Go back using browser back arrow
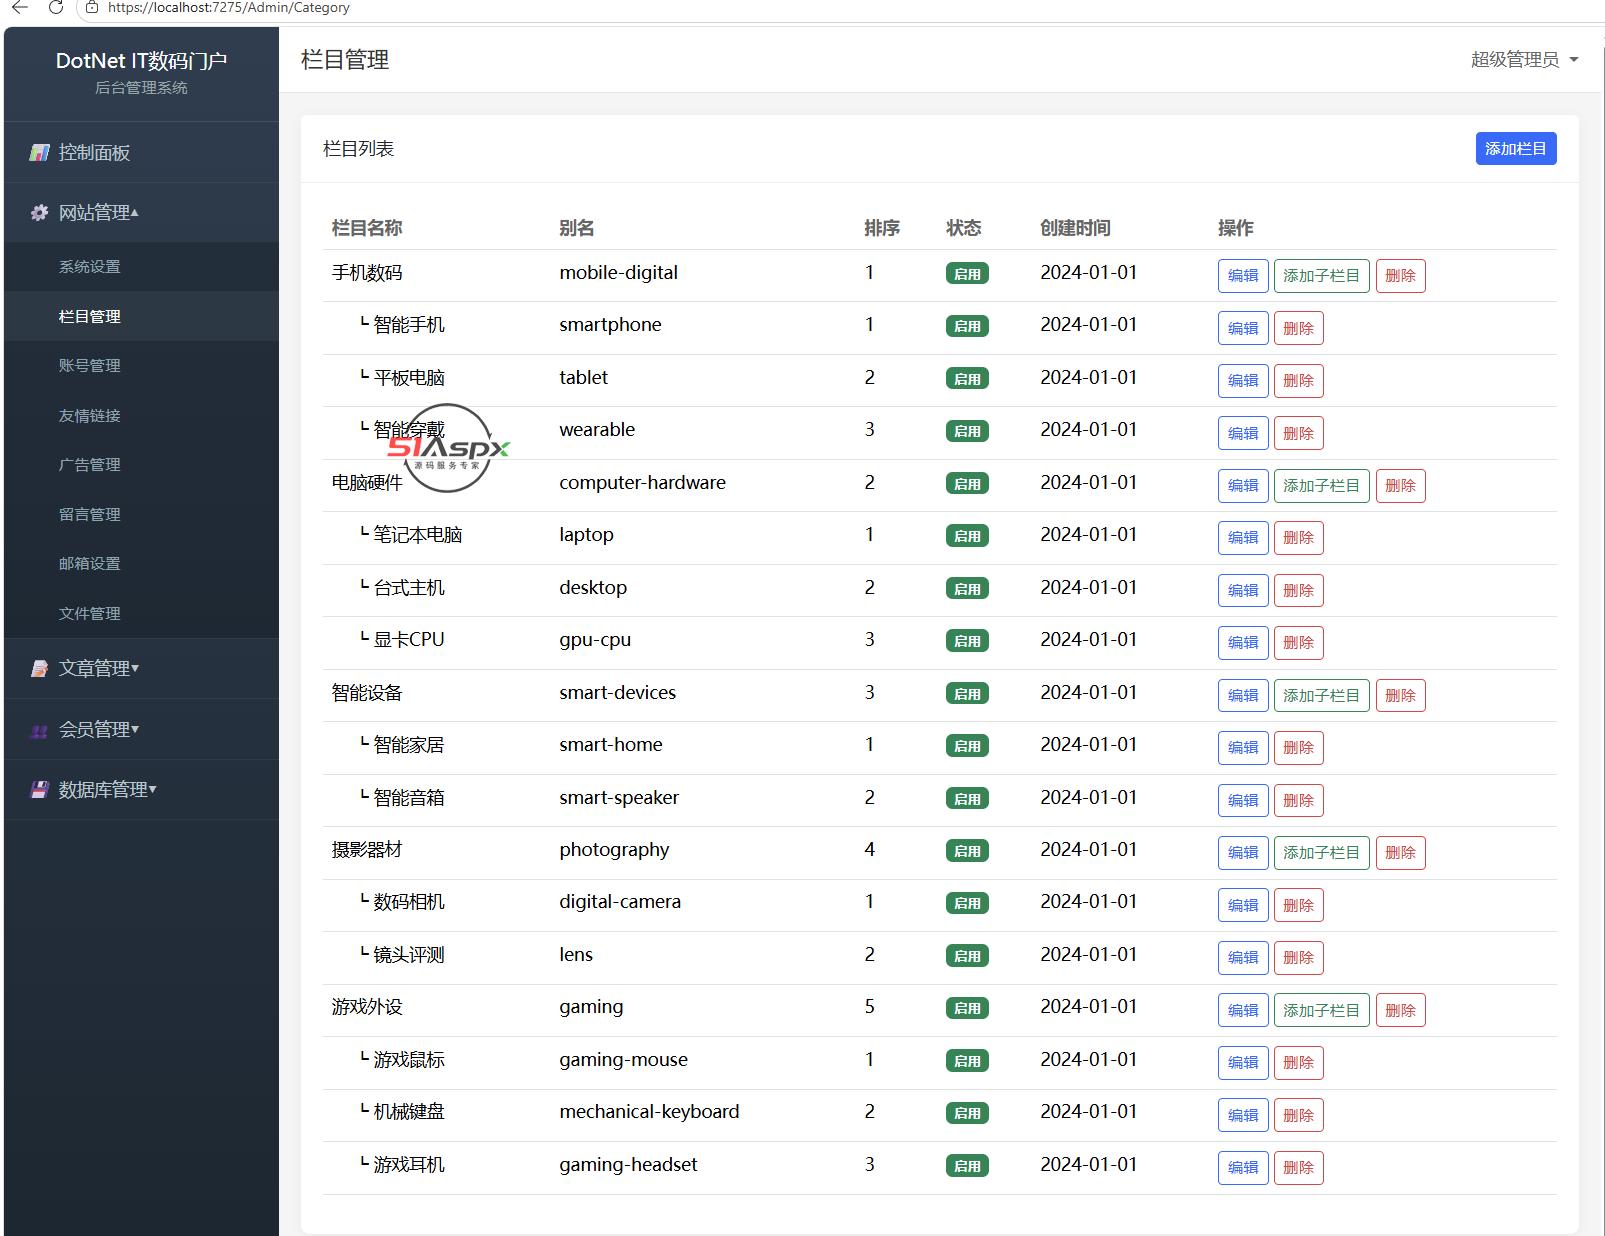Screen dimensions: 1605x1236 point(20,8)
